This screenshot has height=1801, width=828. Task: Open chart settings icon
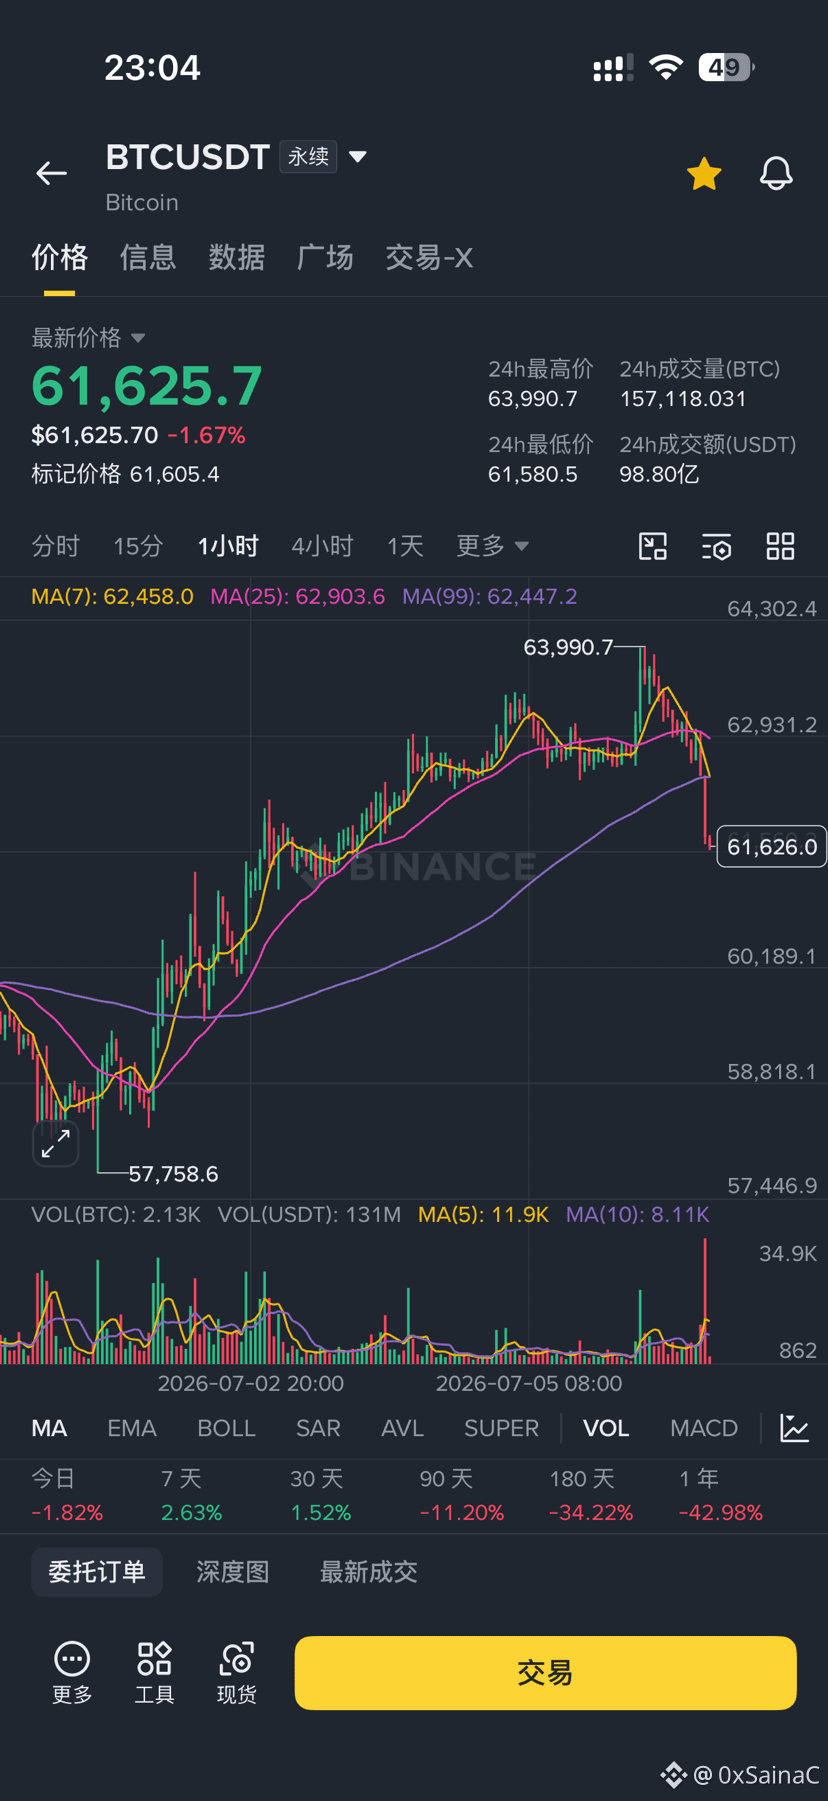(x=717, y=546)
